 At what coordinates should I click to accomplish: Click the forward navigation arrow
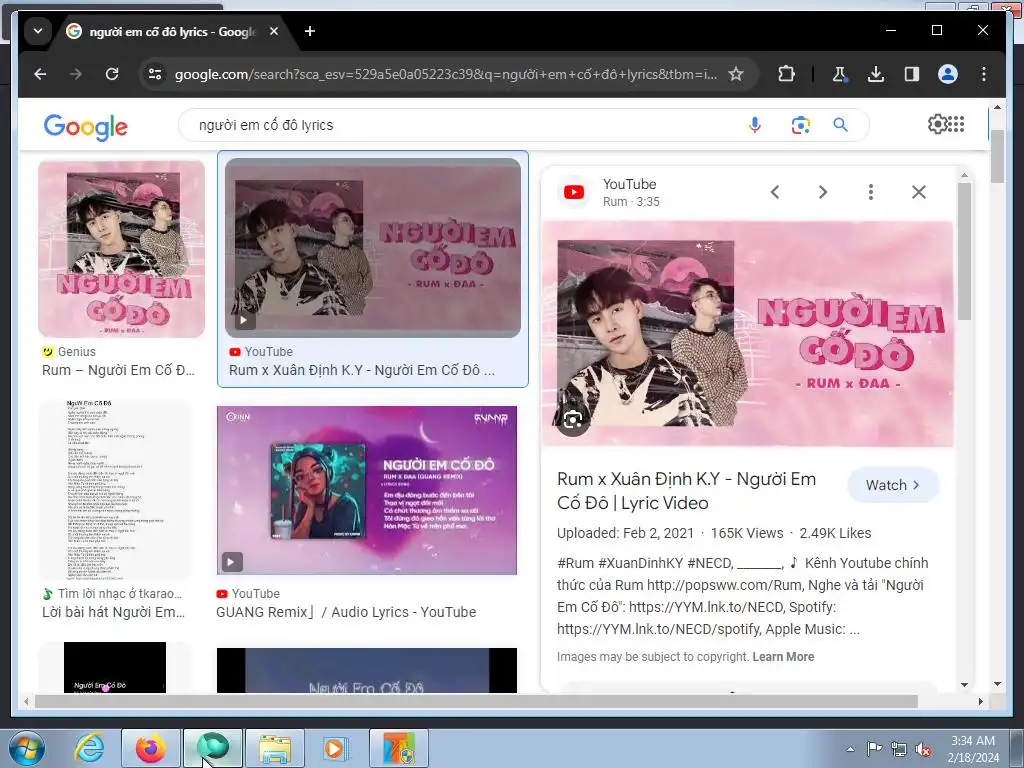pyautogui.click(x=76, y=74)
